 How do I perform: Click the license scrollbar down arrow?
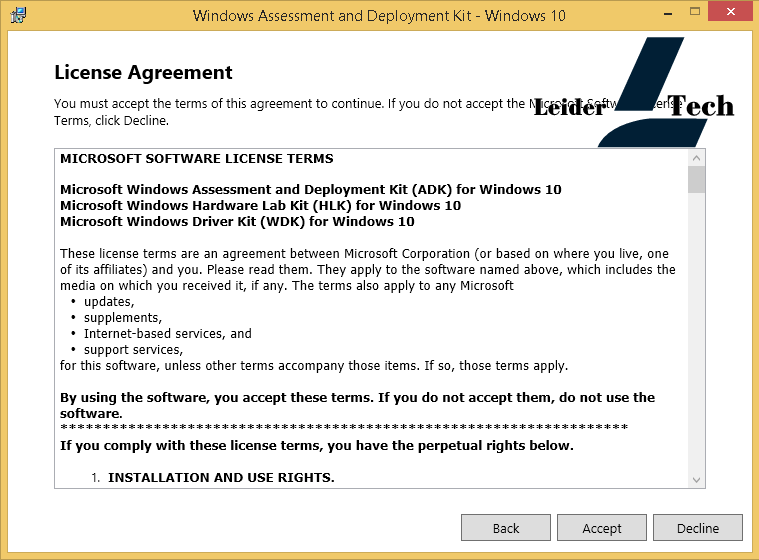[x=697, y=480]
